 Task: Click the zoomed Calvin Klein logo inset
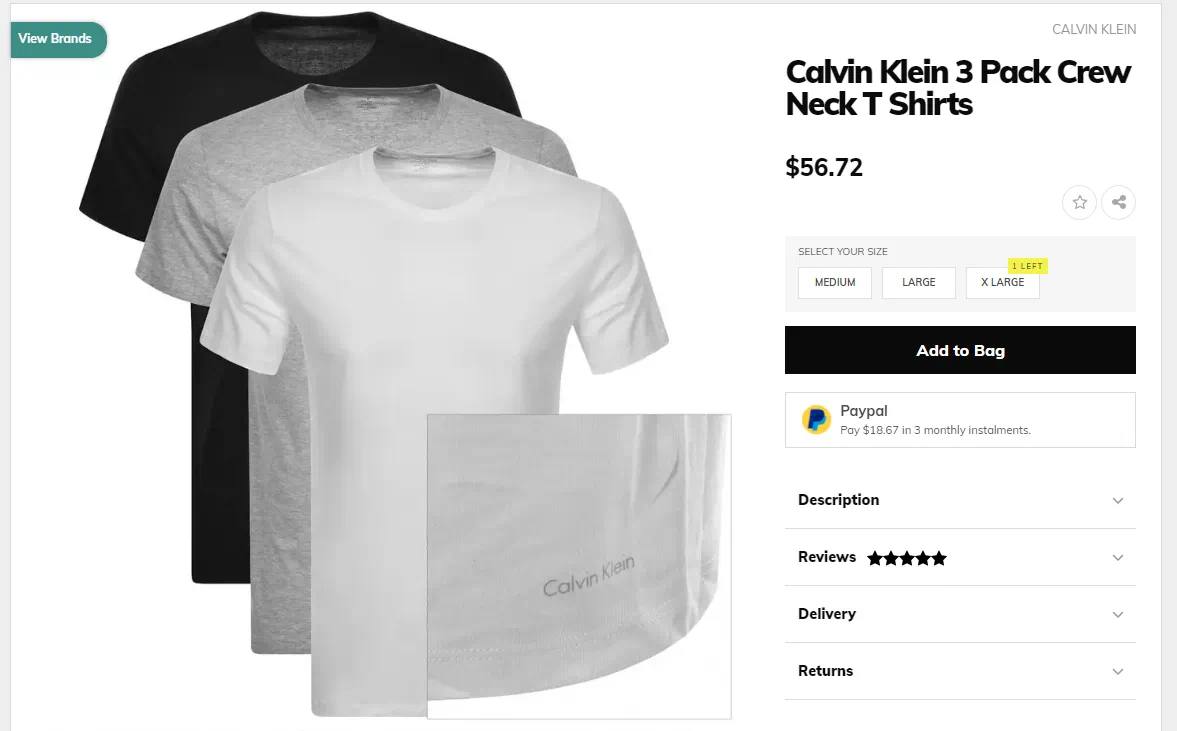579,567
